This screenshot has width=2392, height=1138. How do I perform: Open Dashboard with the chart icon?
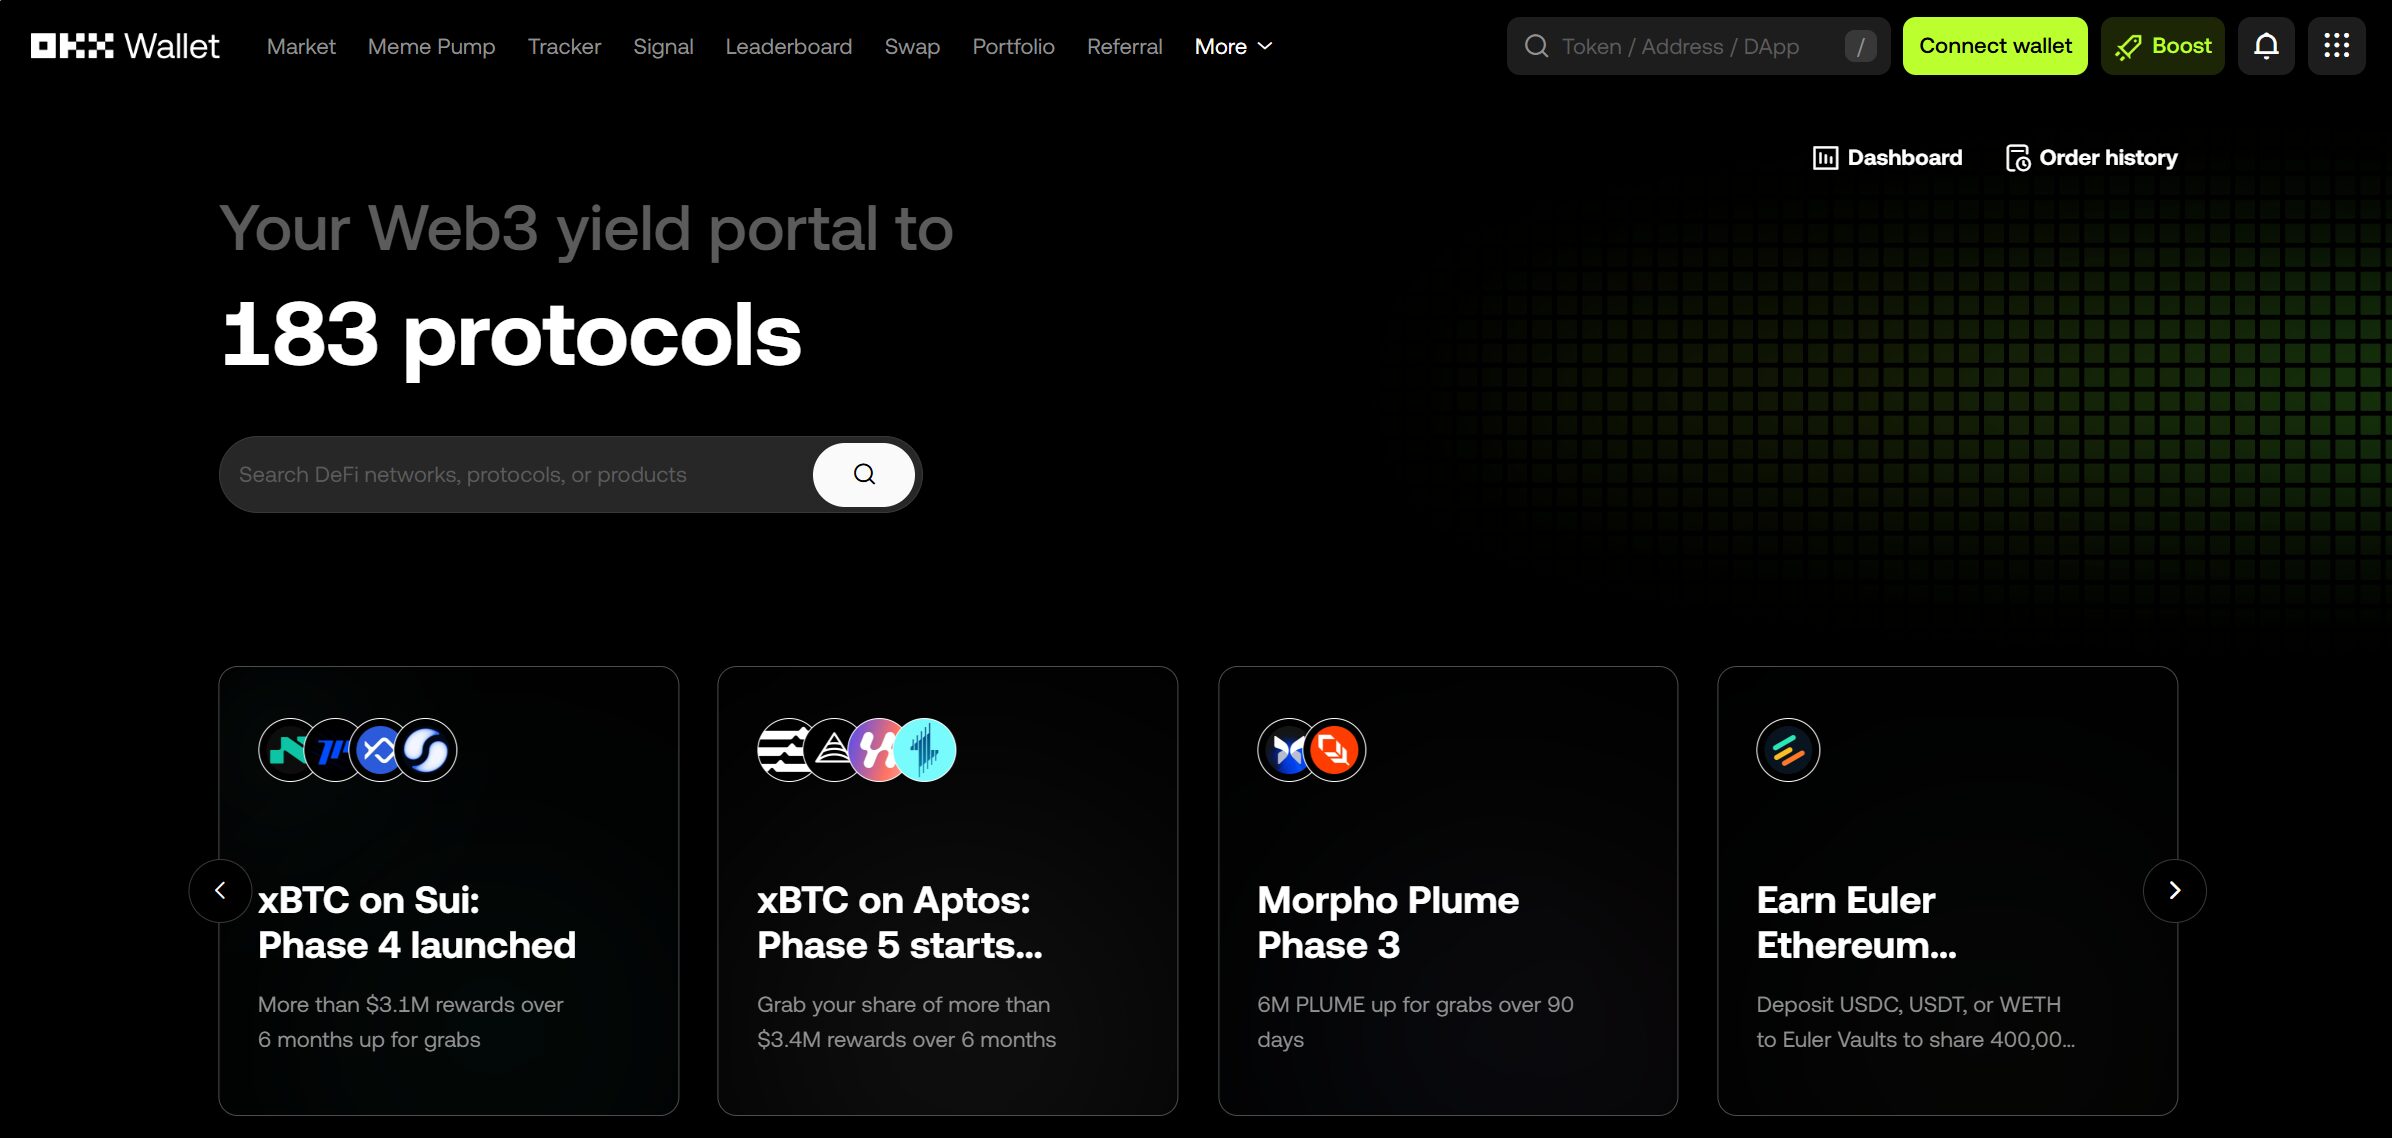[1887, 158]
